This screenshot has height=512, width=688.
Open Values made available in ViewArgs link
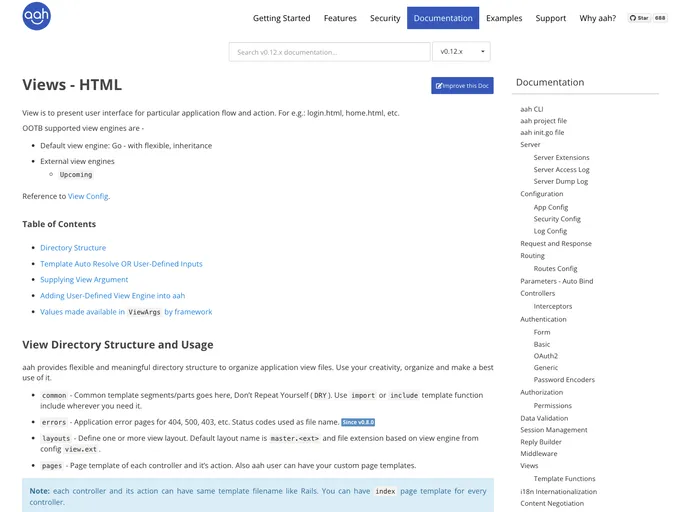126,312
